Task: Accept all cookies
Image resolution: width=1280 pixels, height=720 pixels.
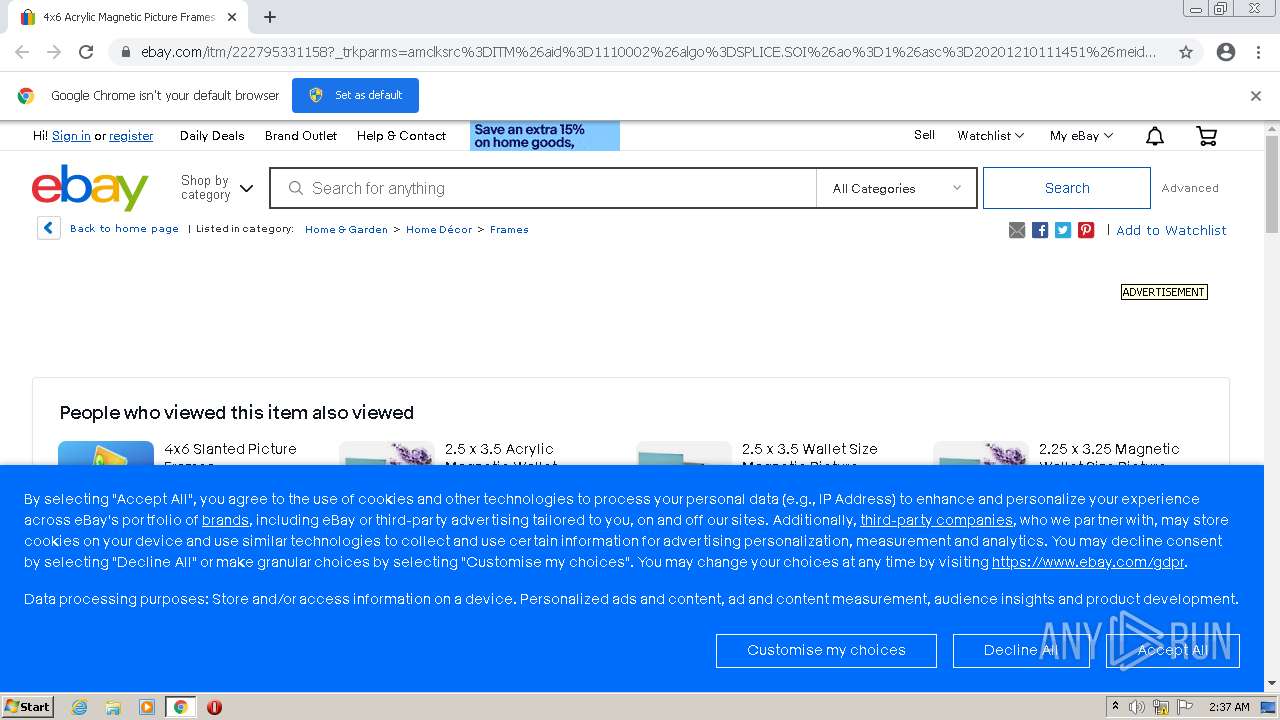Action: click(x=1172, y=650)
